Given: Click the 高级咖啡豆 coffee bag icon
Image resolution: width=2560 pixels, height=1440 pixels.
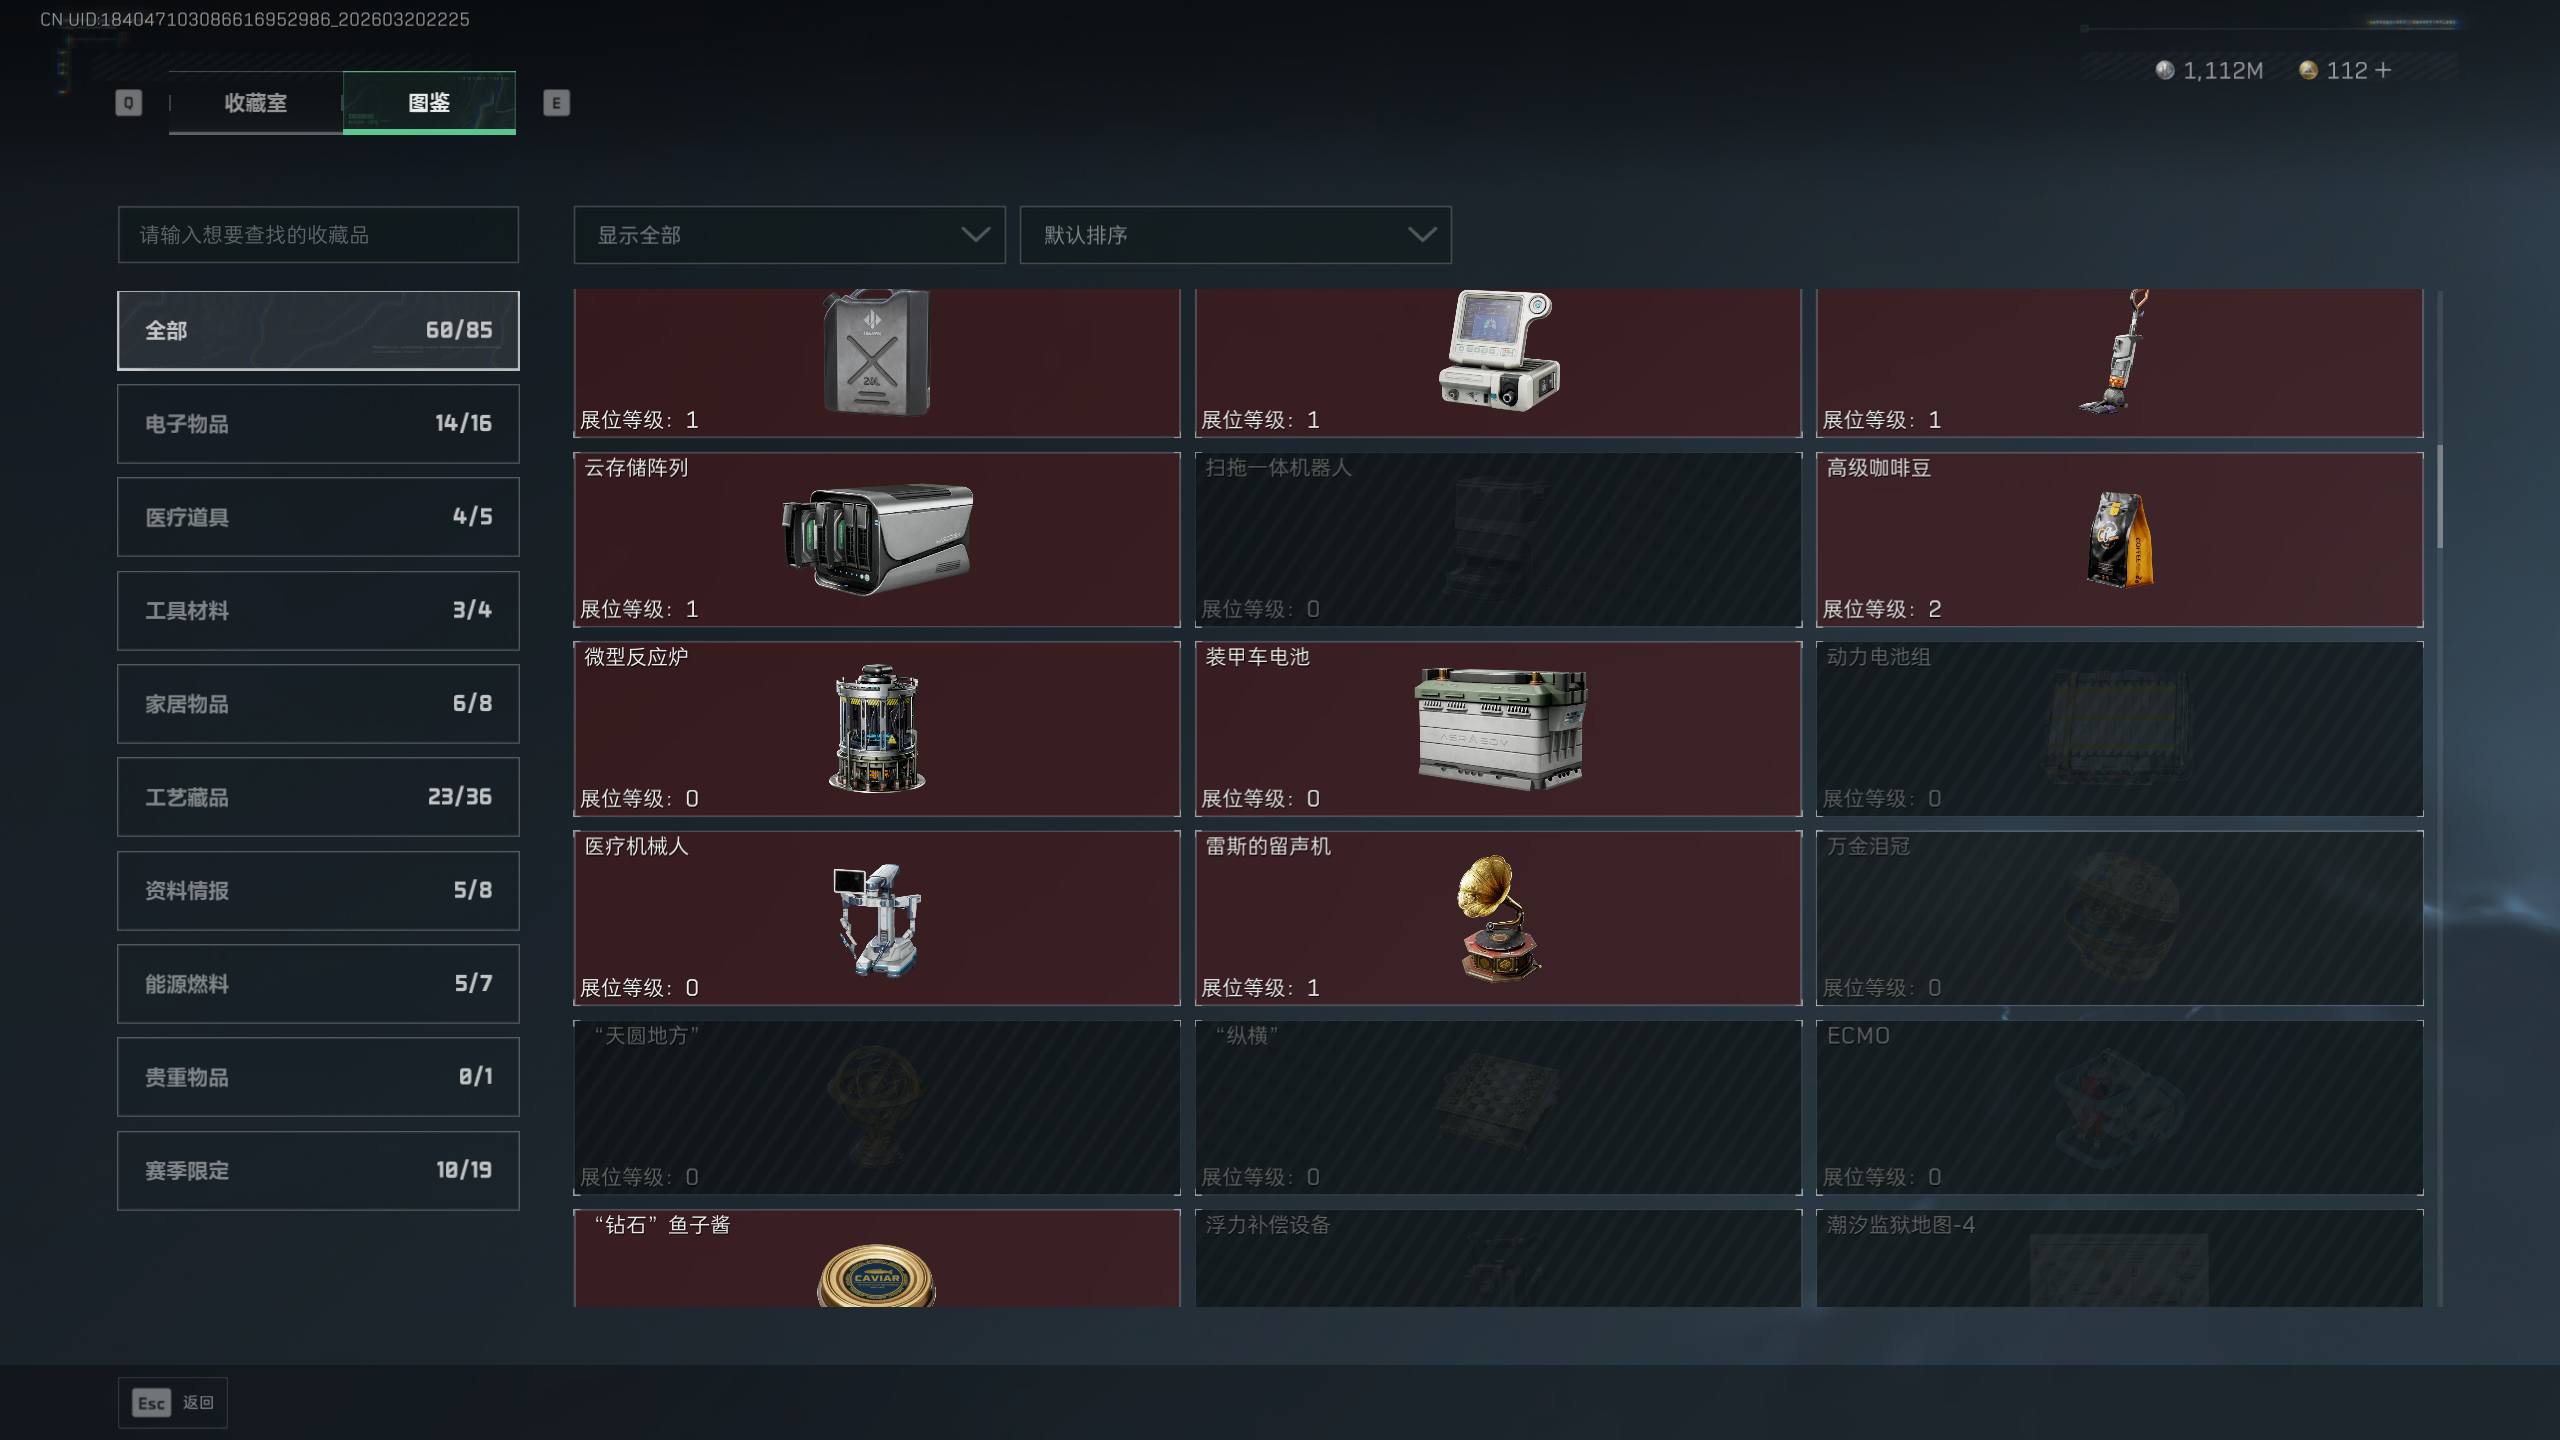Looking at the screenshot, I should [x=2119, y=539].
